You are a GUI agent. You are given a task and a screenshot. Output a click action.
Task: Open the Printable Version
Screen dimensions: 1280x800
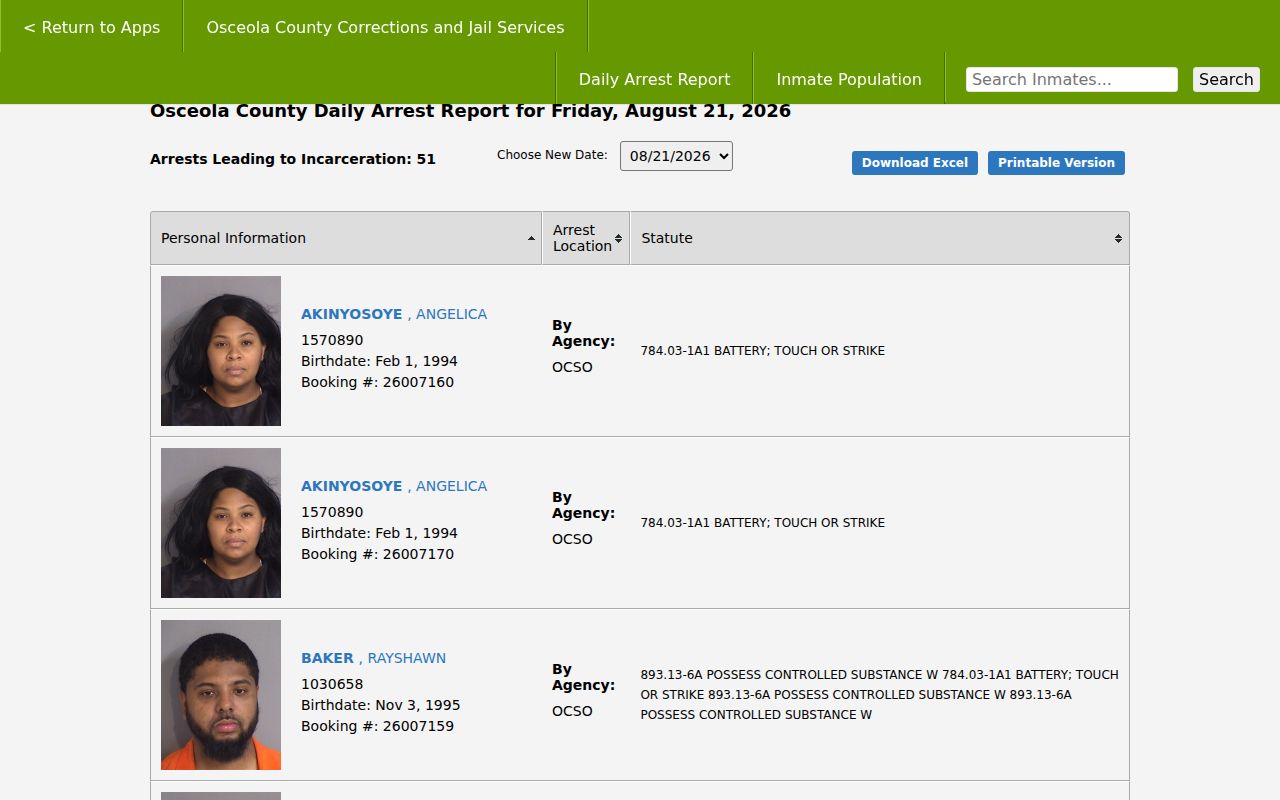pos(1056,163)
